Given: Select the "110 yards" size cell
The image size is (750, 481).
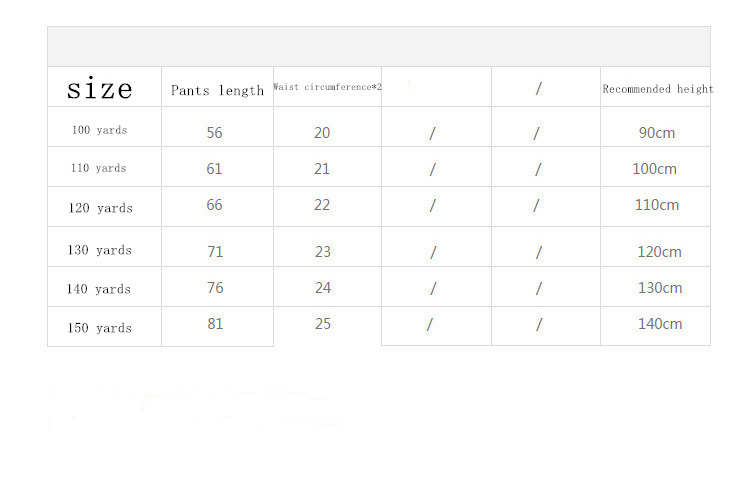Looking at the screenshot, I should pos(98,168).
